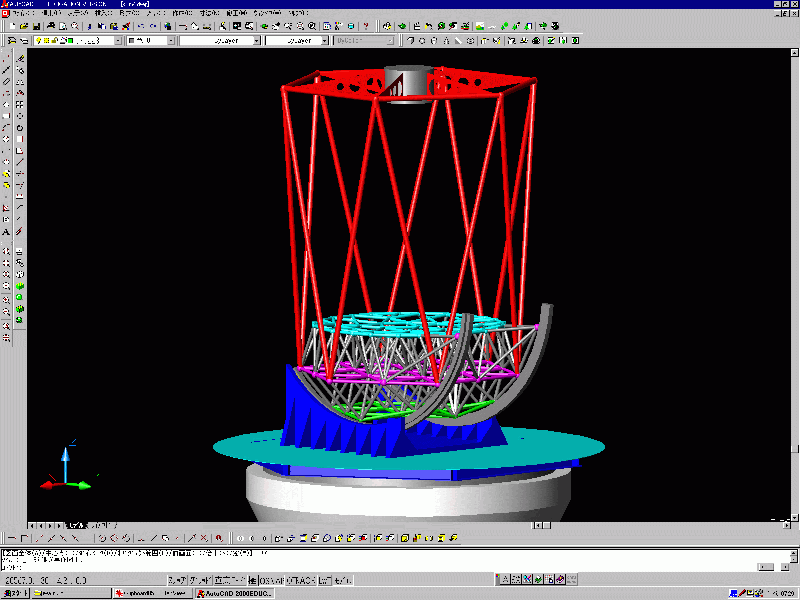Toggle GRID display in status bar
Viewport: 800px width, 600px height.
[x=201, y=580]
